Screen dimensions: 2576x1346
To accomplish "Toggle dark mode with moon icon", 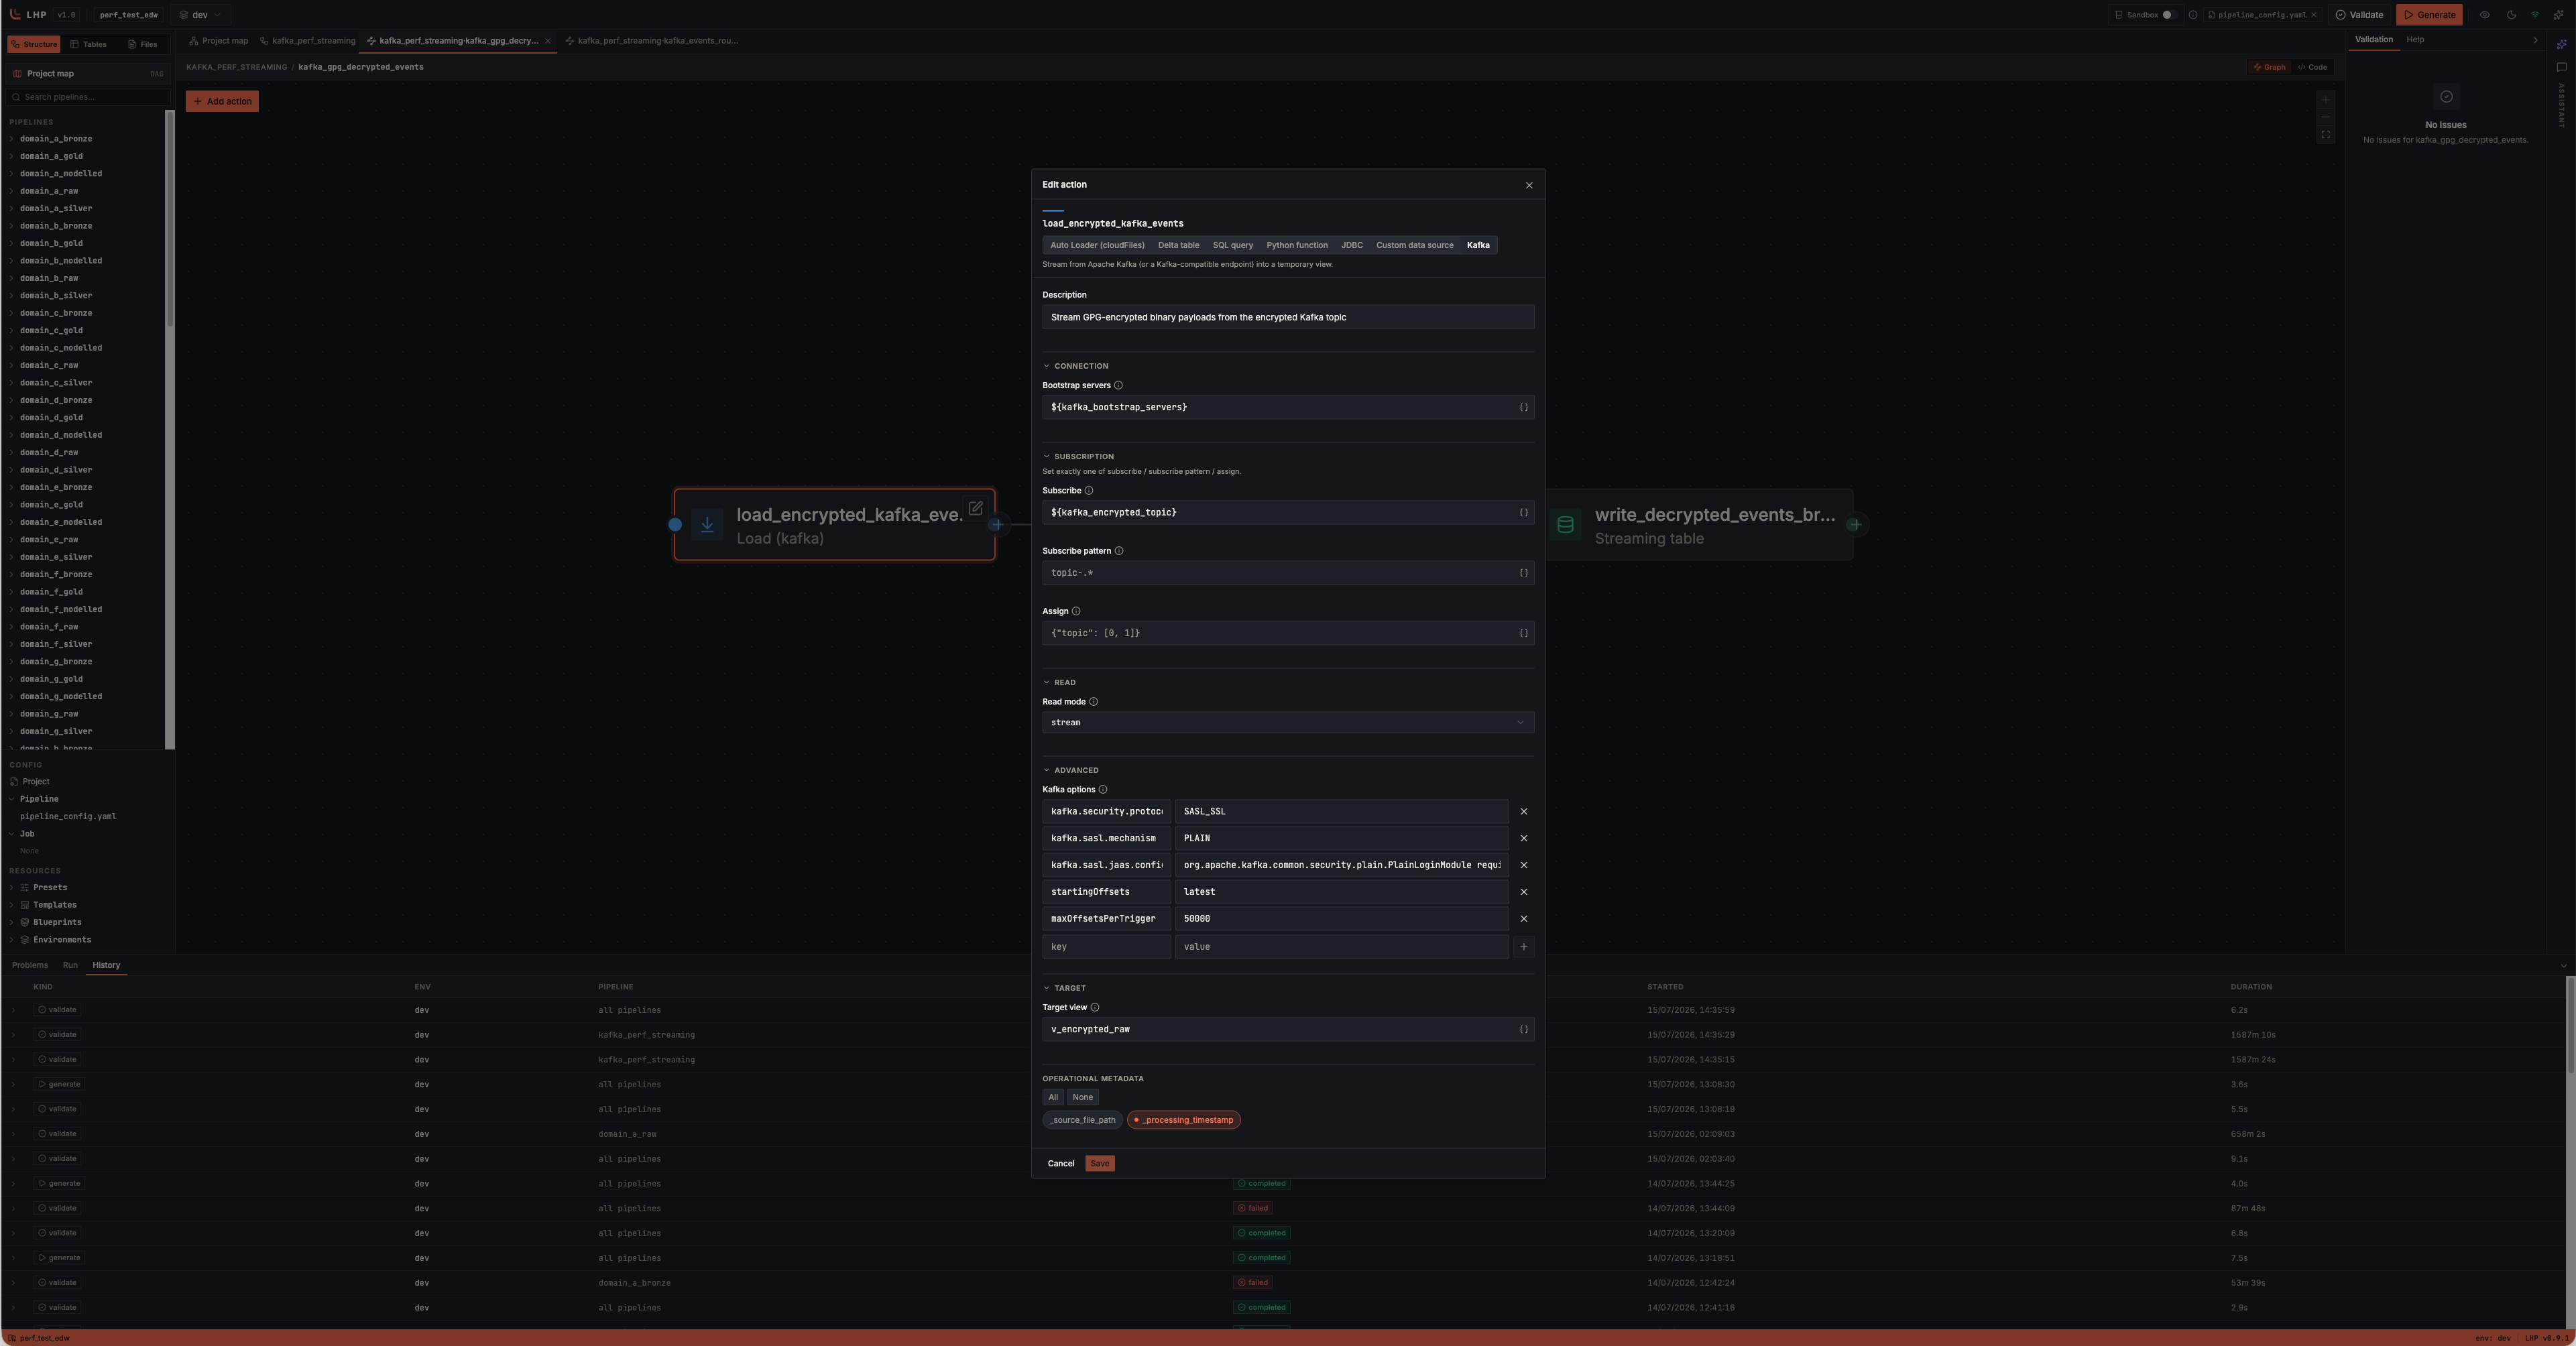I will pyautogui.click(x=2510, y=15).
